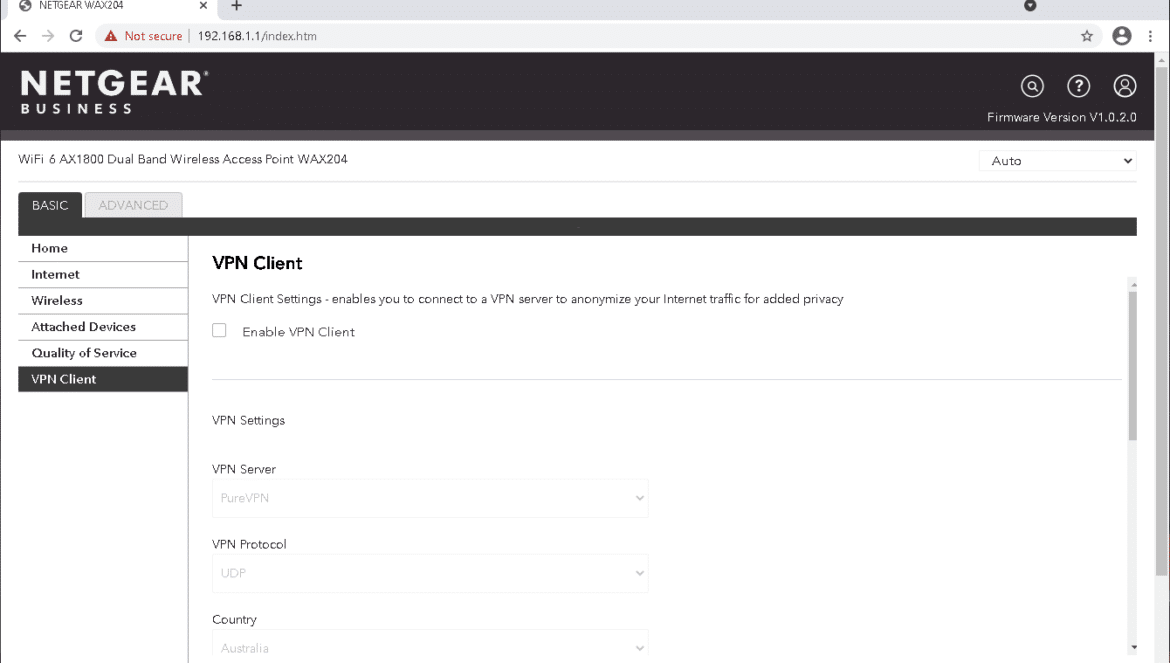Click the inner panel scrollbar thumb
Image resolution: width=1170 pixels, height=663 pixels.
(x=1133, y=365)
